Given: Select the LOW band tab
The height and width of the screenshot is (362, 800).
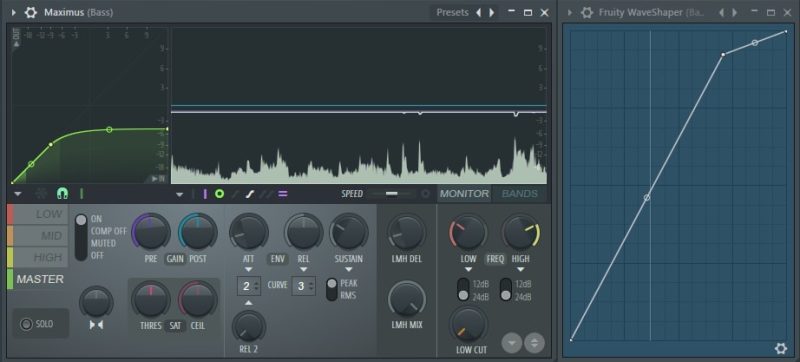Looking at the screenshot, I should click(38, 214).
